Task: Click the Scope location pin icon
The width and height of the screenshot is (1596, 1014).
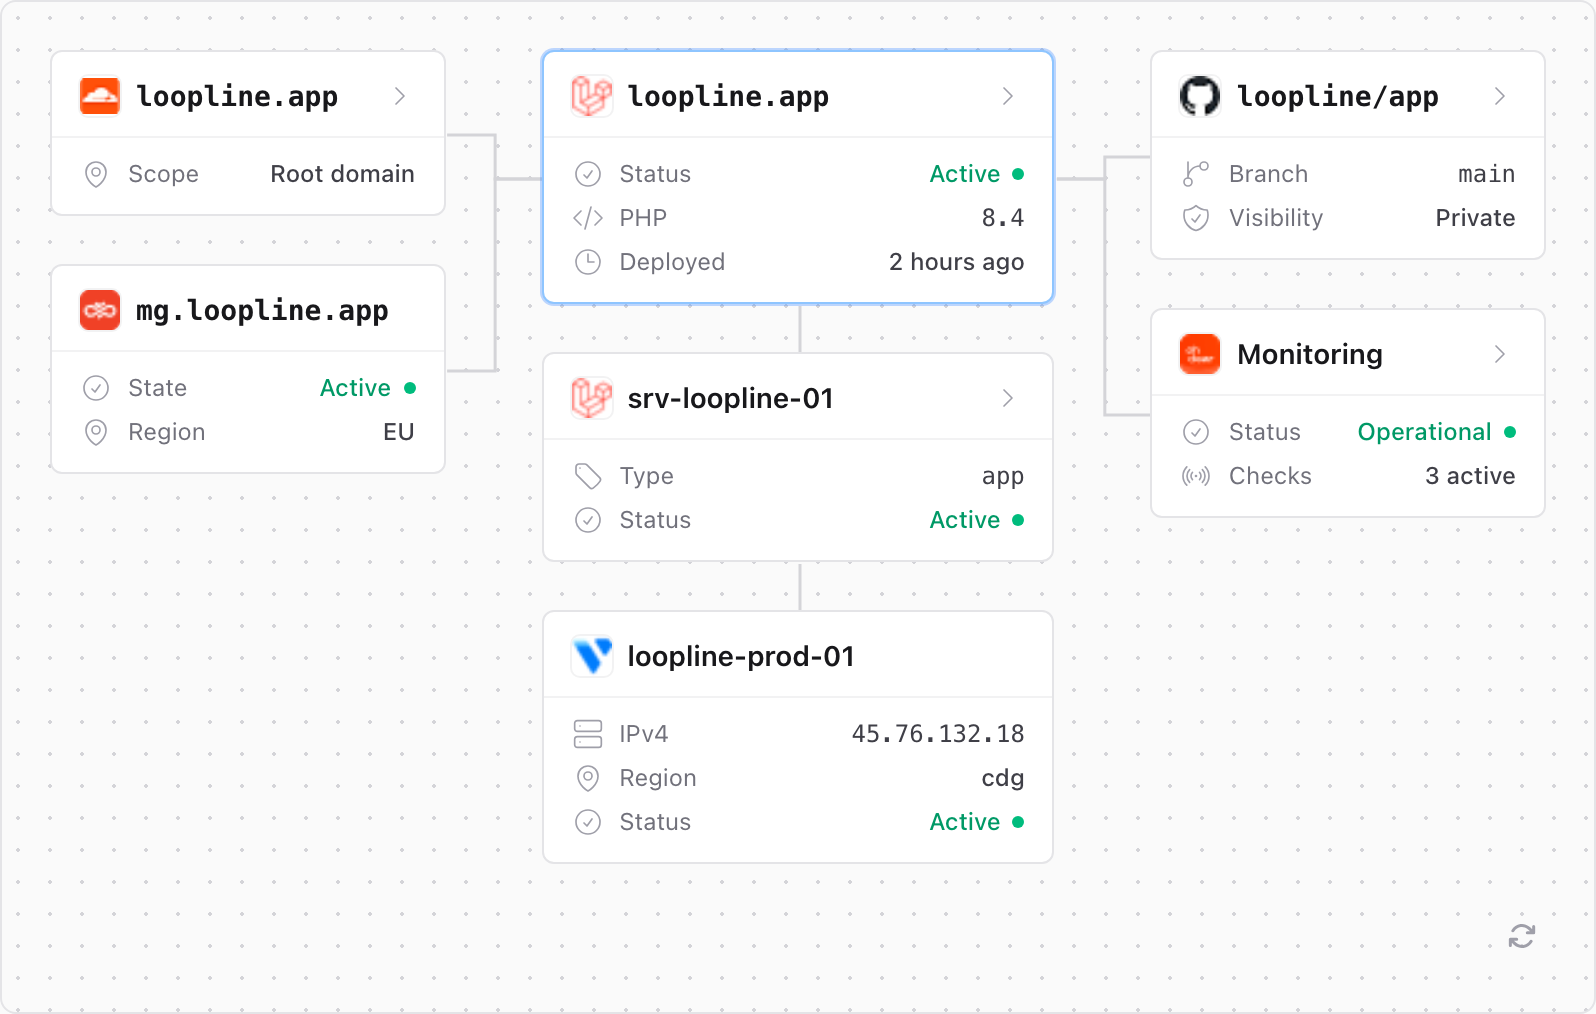Action: tap(96, 174)
